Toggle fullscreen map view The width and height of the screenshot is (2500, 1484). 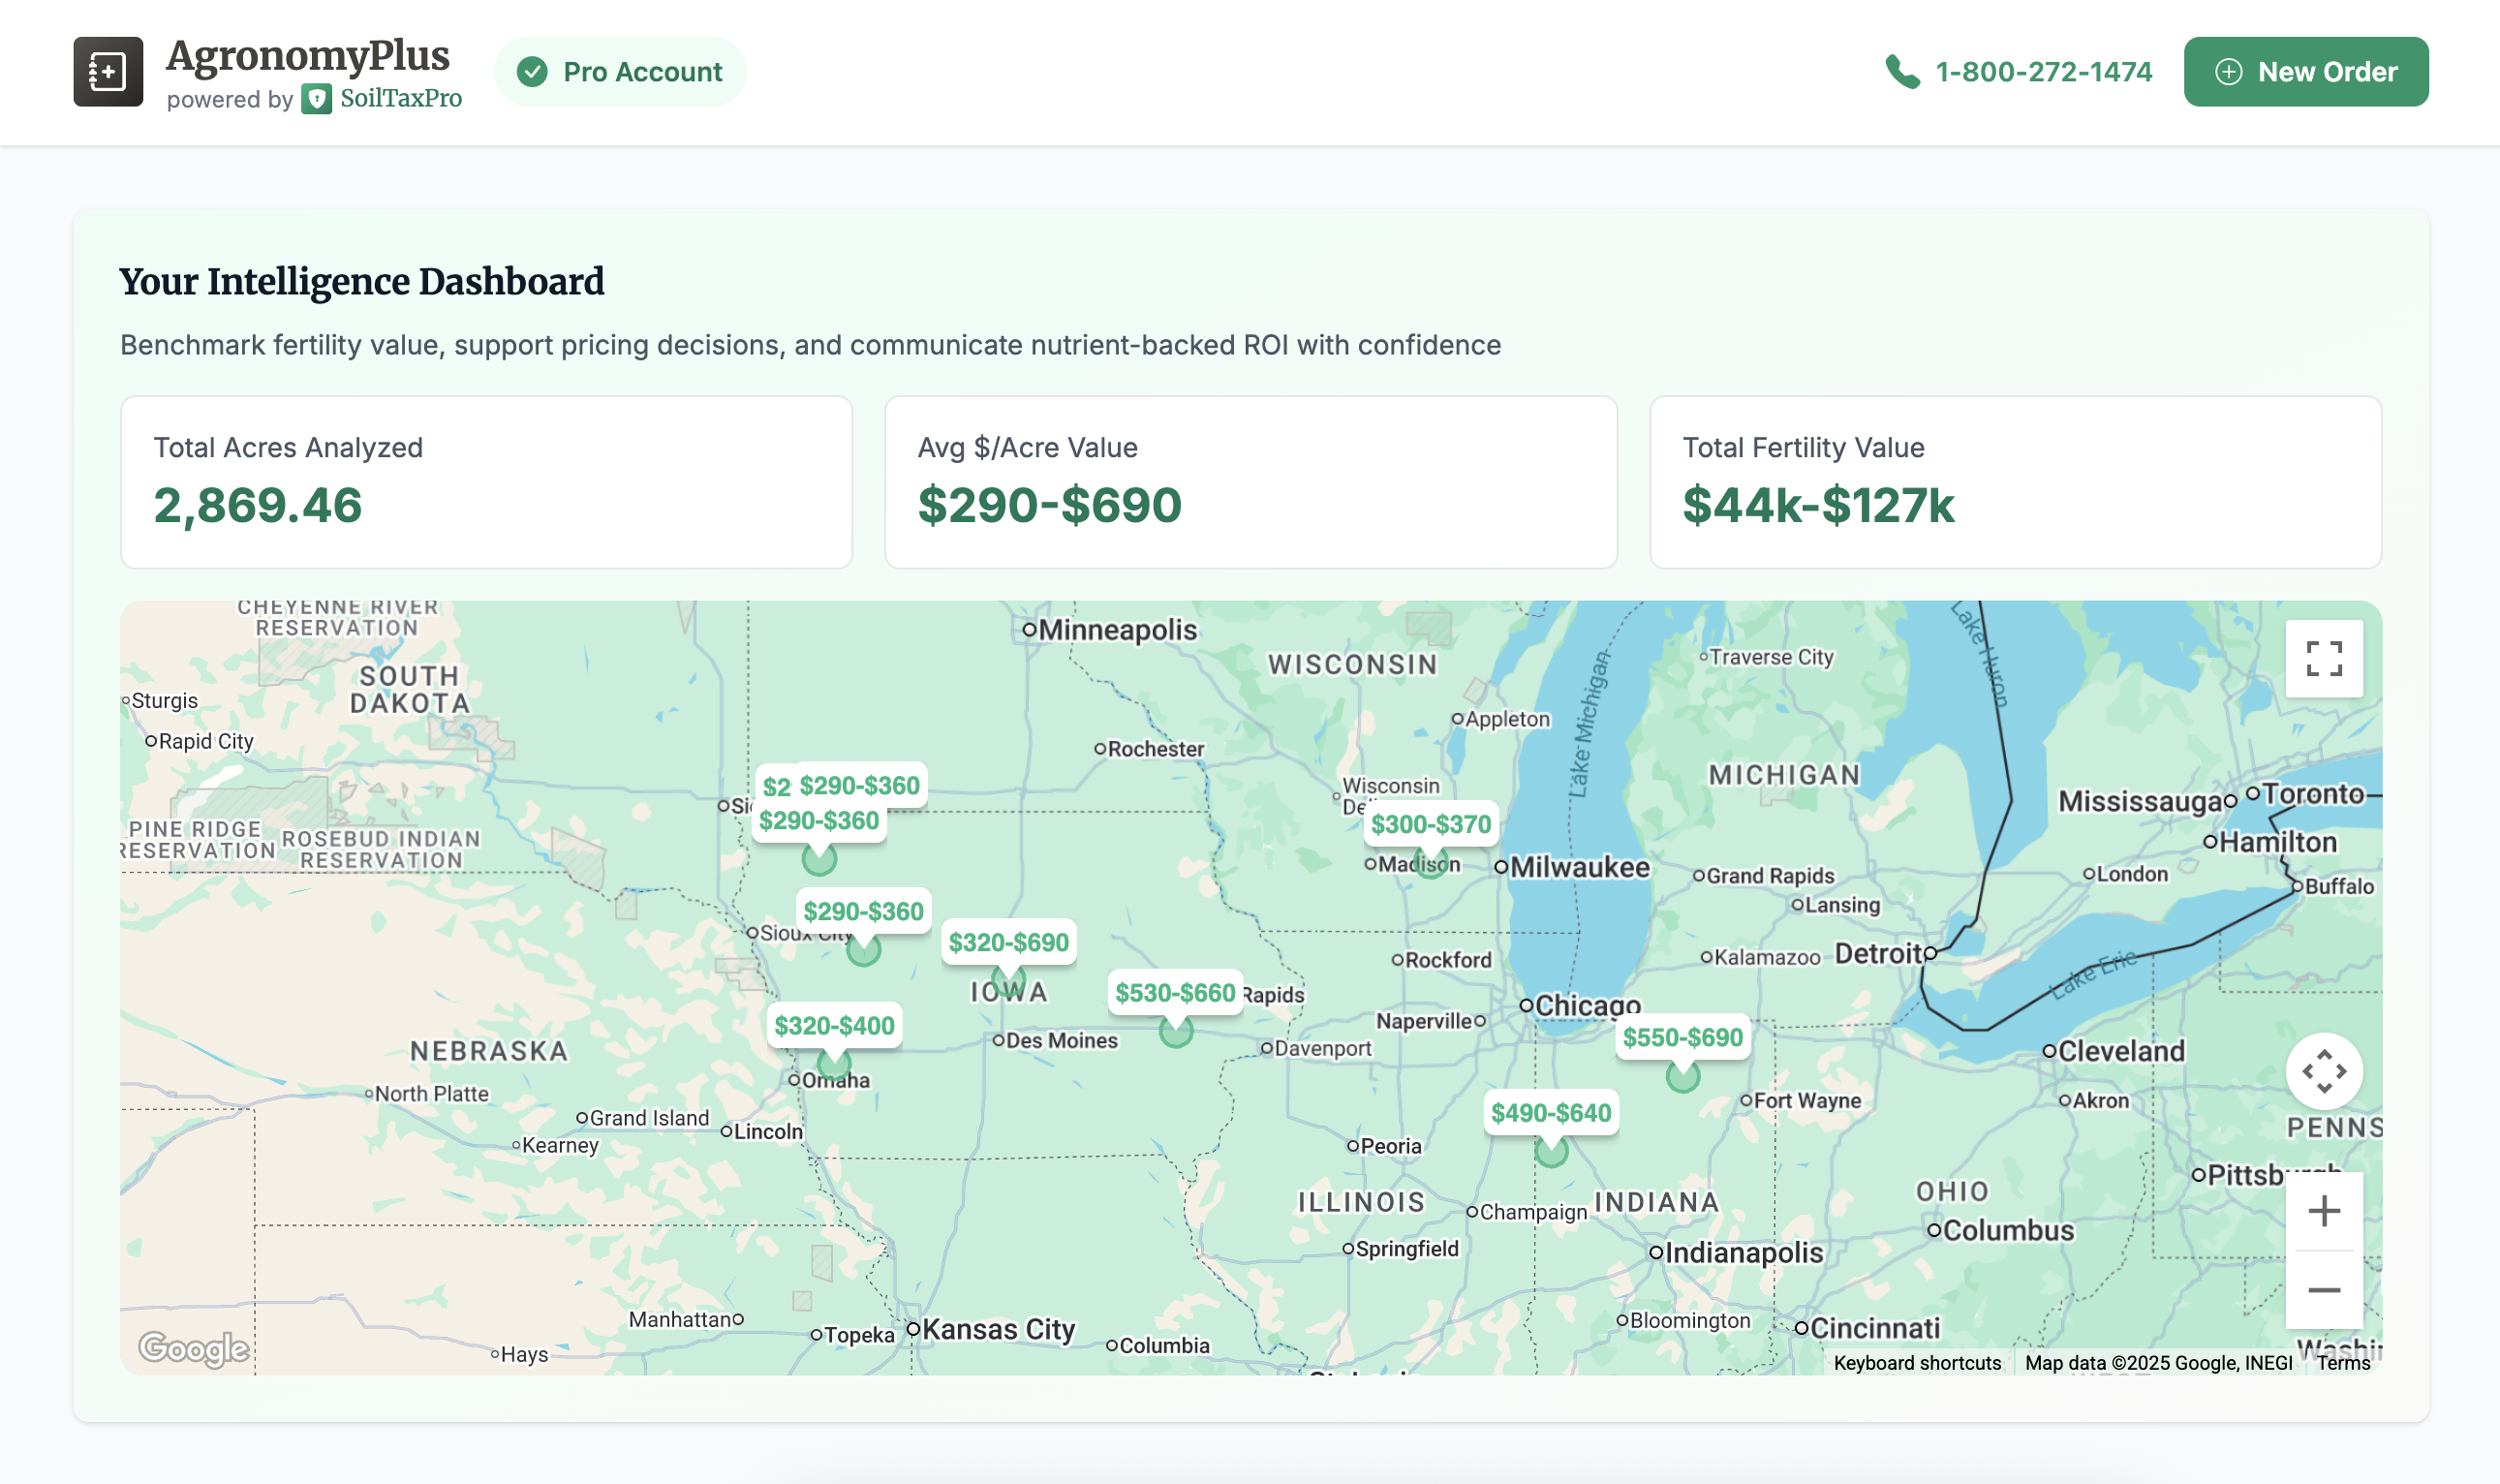2324,659
